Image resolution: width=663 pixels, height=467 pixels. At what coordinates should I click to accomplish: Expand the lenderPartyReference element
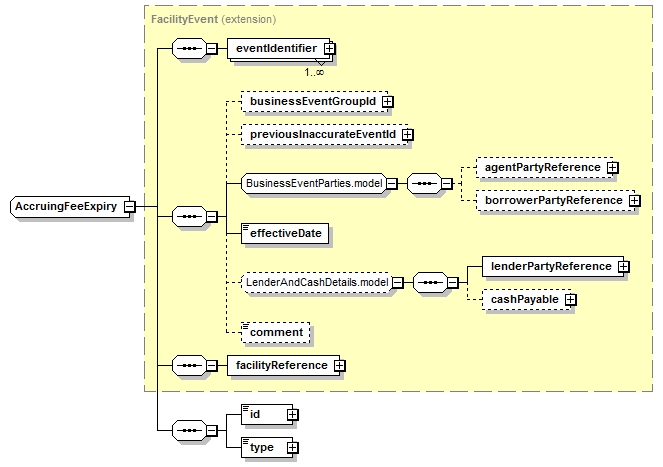tap(623, 267)
